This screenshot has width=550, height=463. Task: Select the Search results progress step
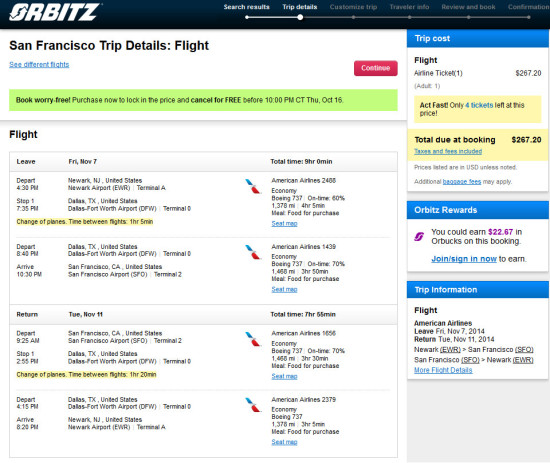247,7
